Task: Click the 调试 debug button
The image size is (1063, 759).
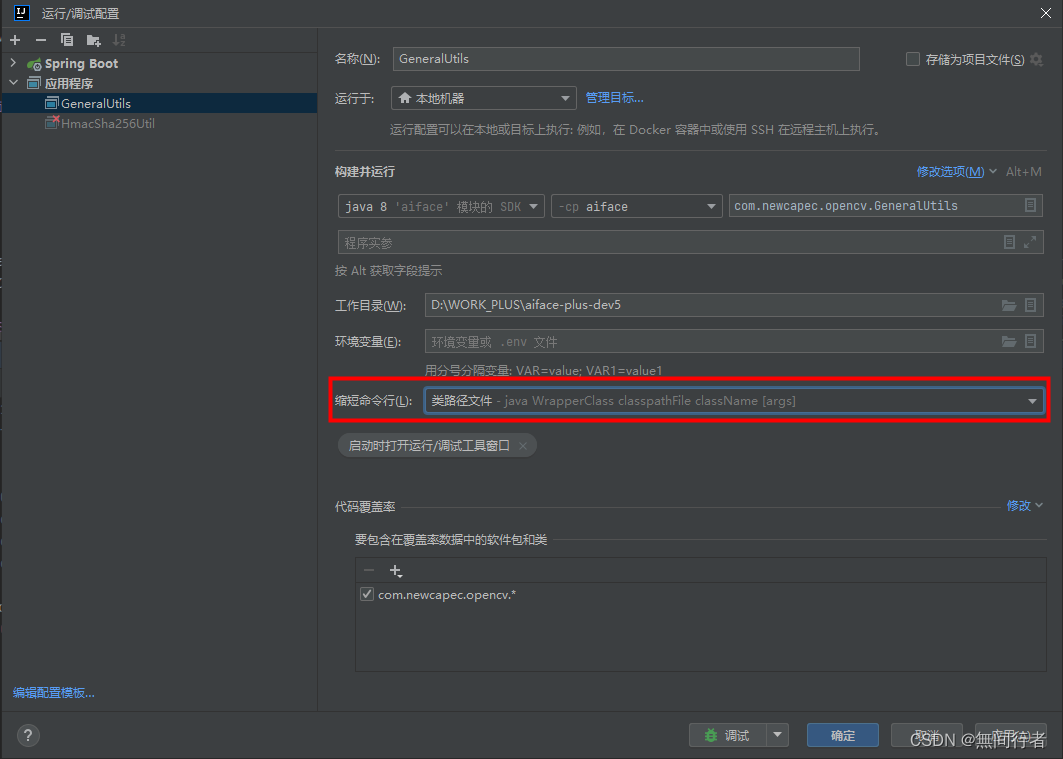Action: (727, 735)
